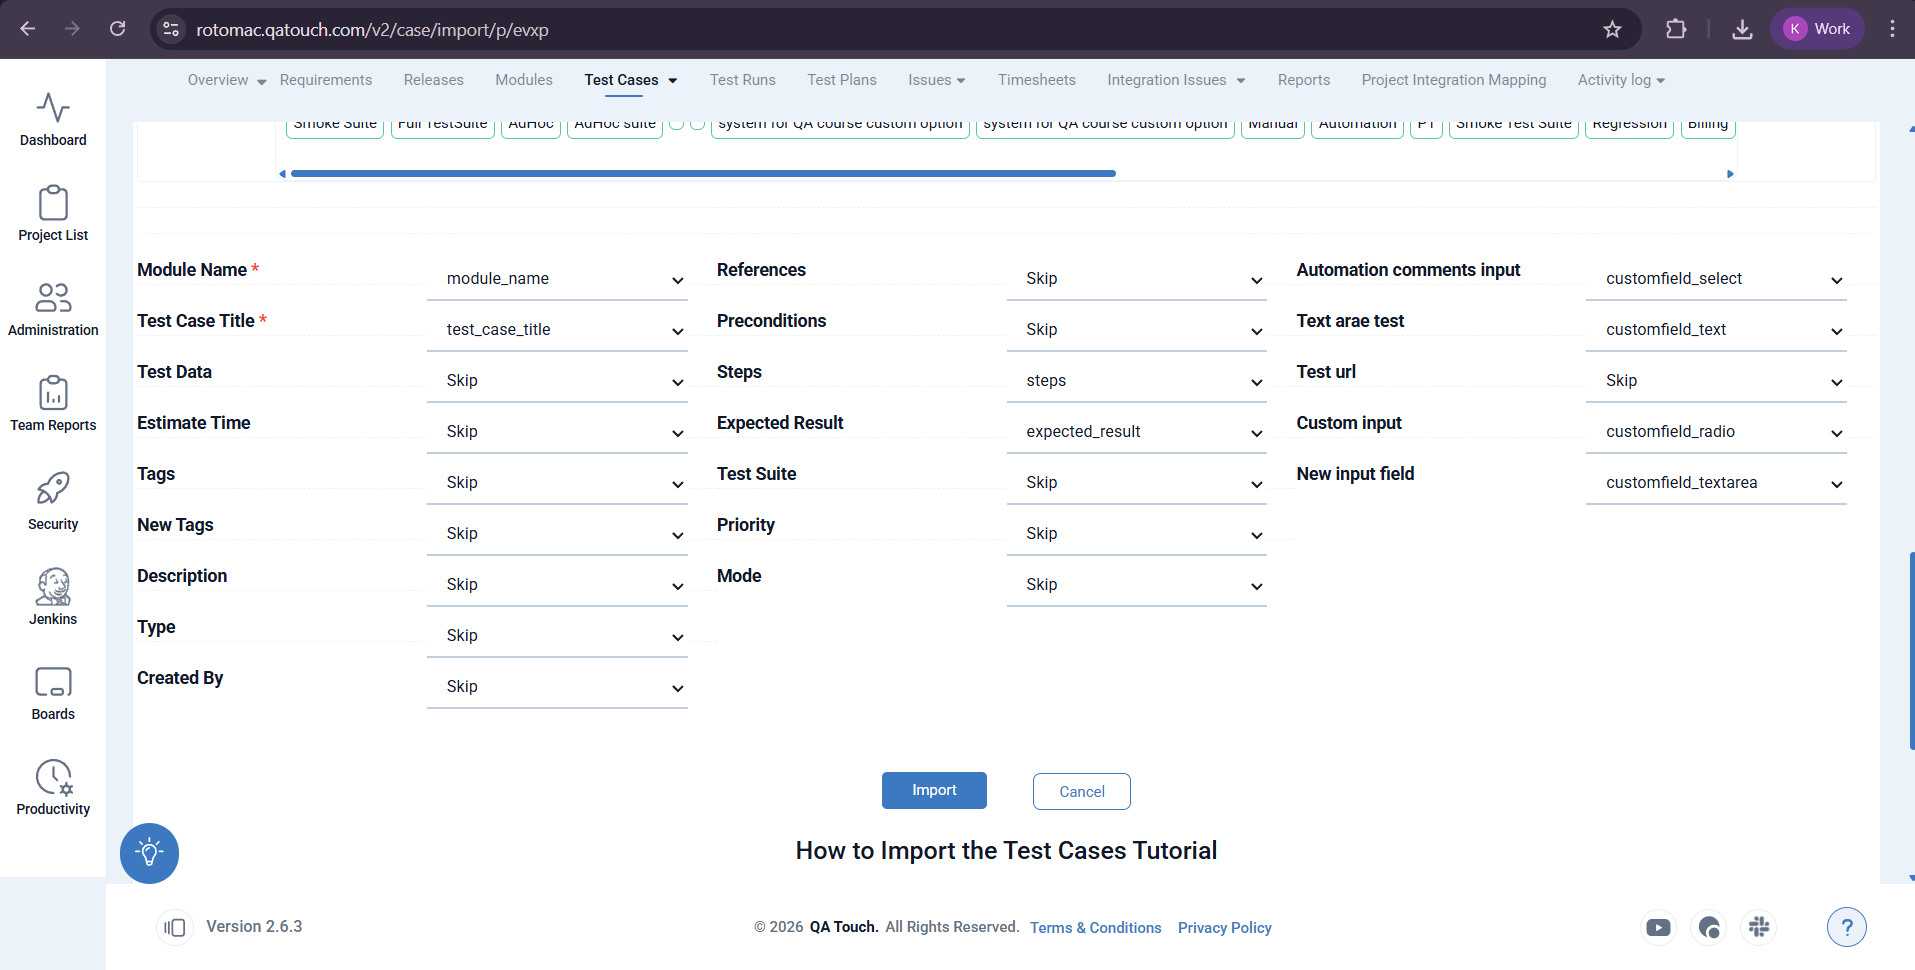Open the Jenkins integration icon
This screenshot has height=970, width=1915.
[x=53, y=597]
